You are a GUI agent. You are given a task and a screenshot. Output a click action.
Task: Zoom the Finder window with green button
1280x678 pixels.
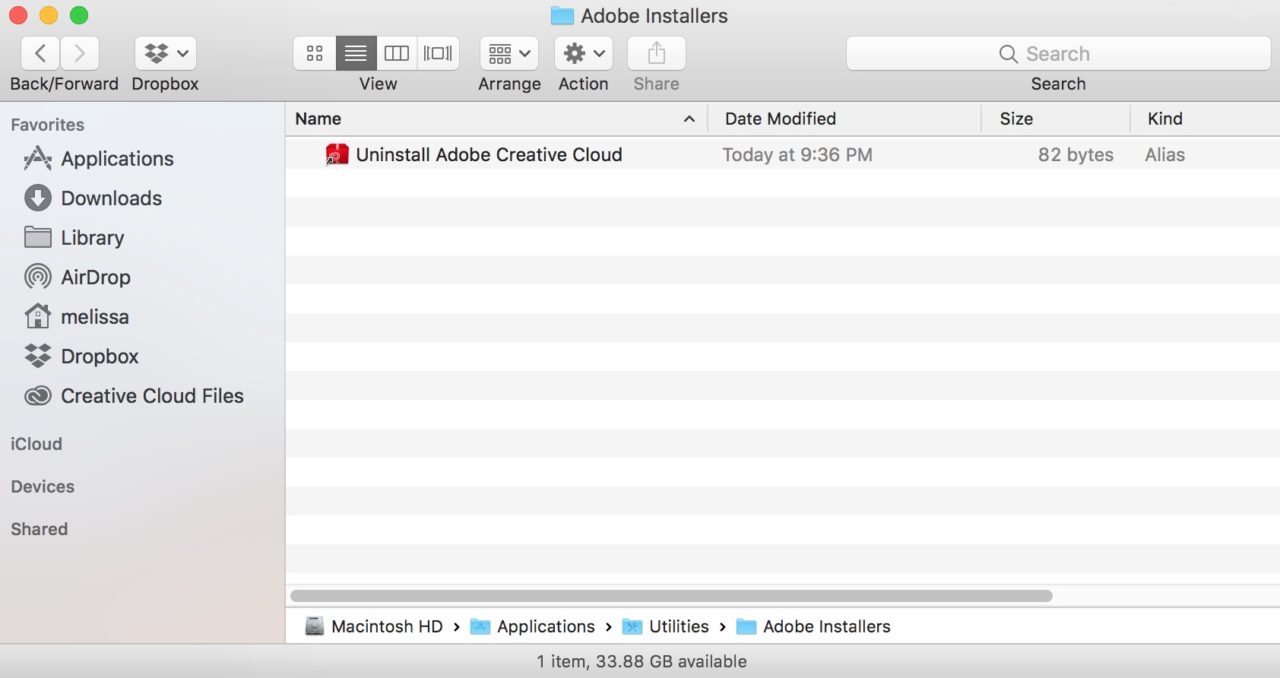coord(78,15)
